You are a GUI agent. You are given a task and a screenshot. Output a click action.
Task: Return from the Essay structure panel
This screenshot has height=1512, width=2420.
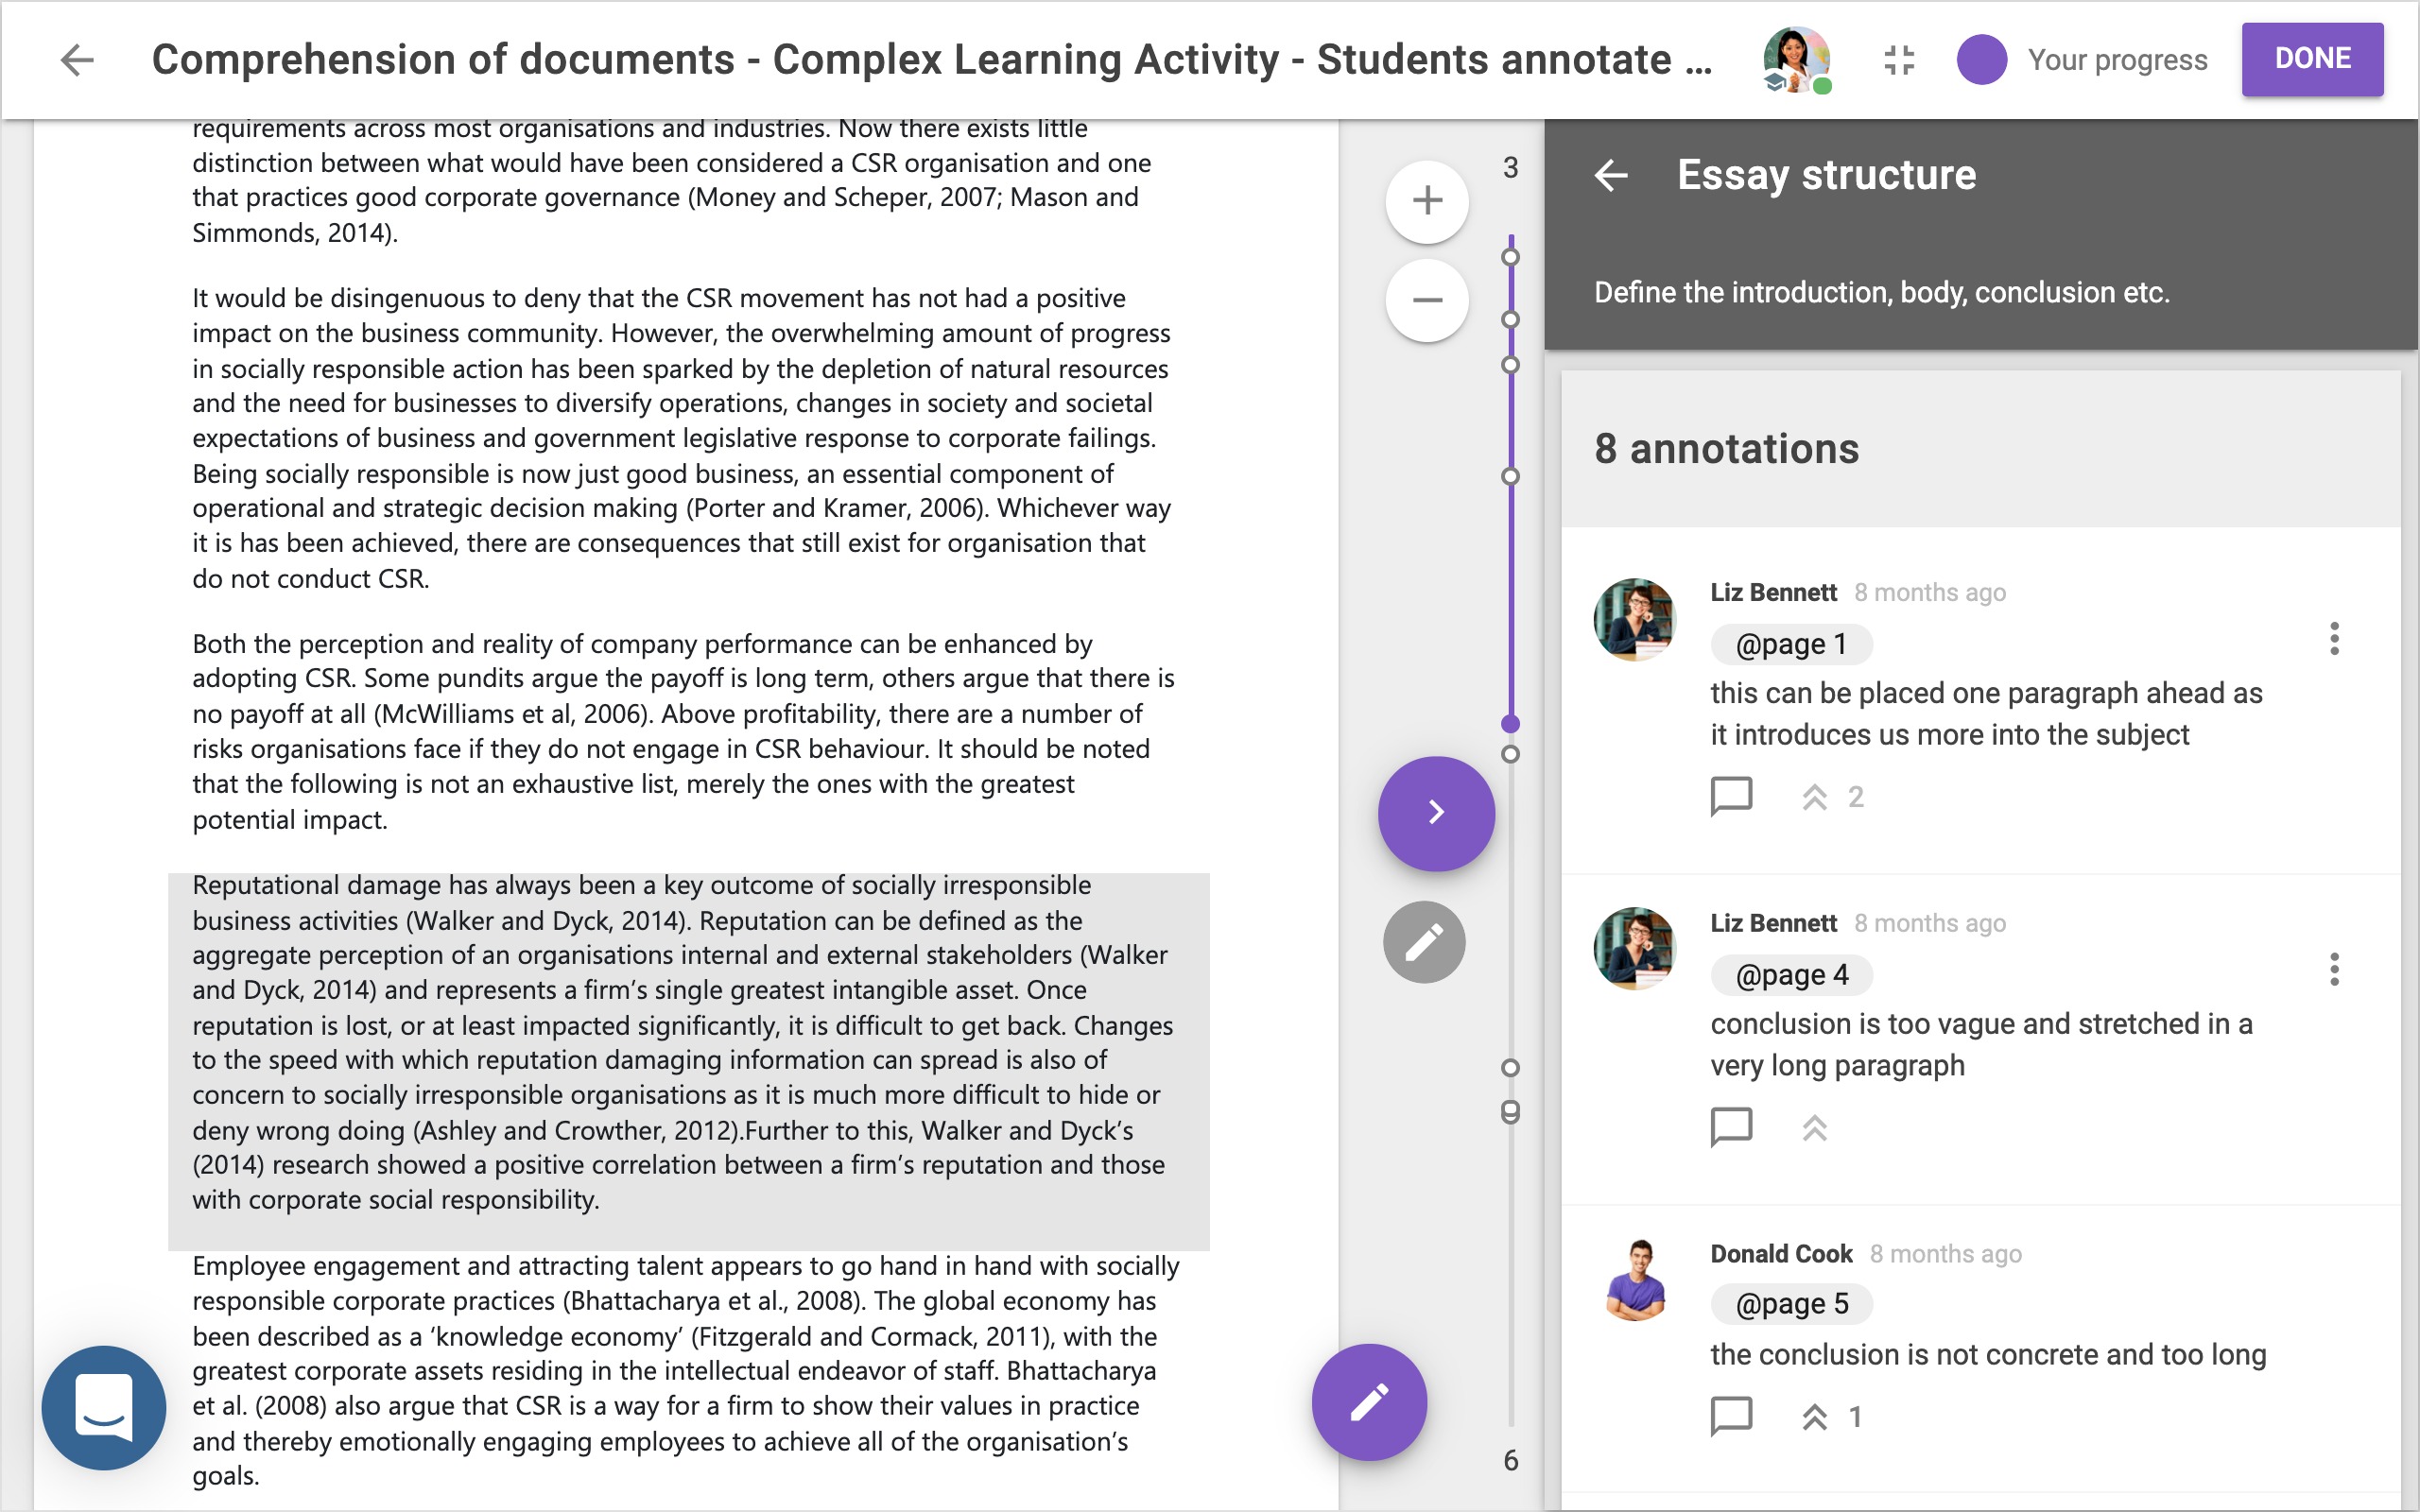(1611, 176)
